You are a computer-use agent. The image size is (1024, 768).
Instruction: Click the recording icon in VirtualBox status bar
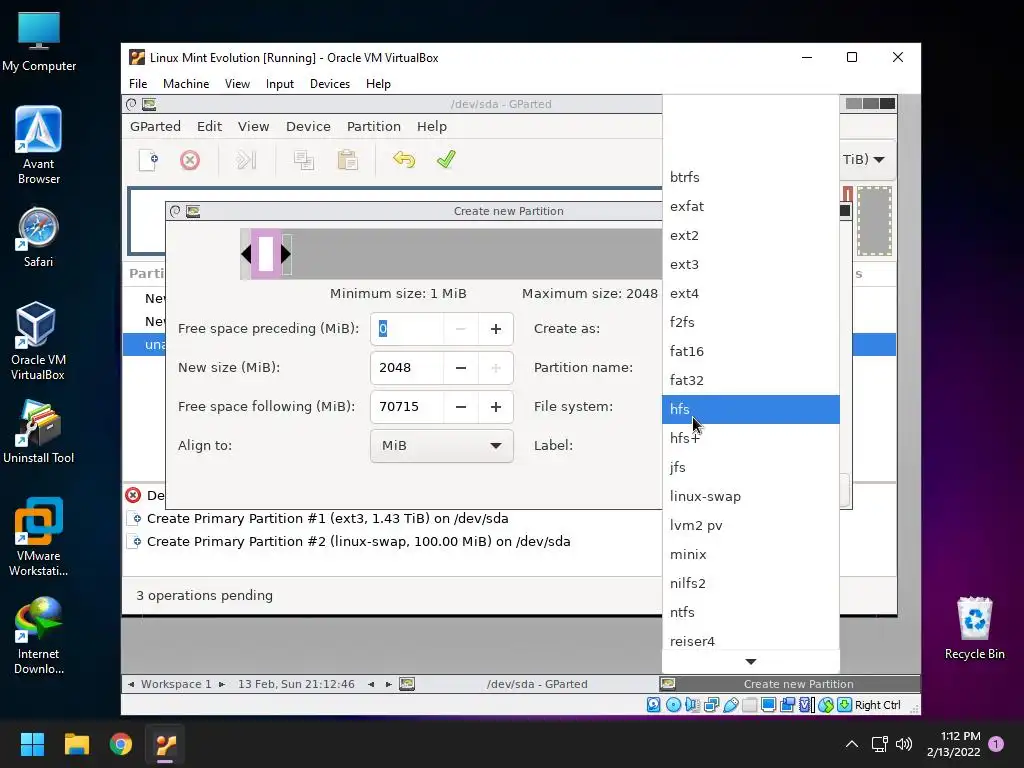click(788, 705)
